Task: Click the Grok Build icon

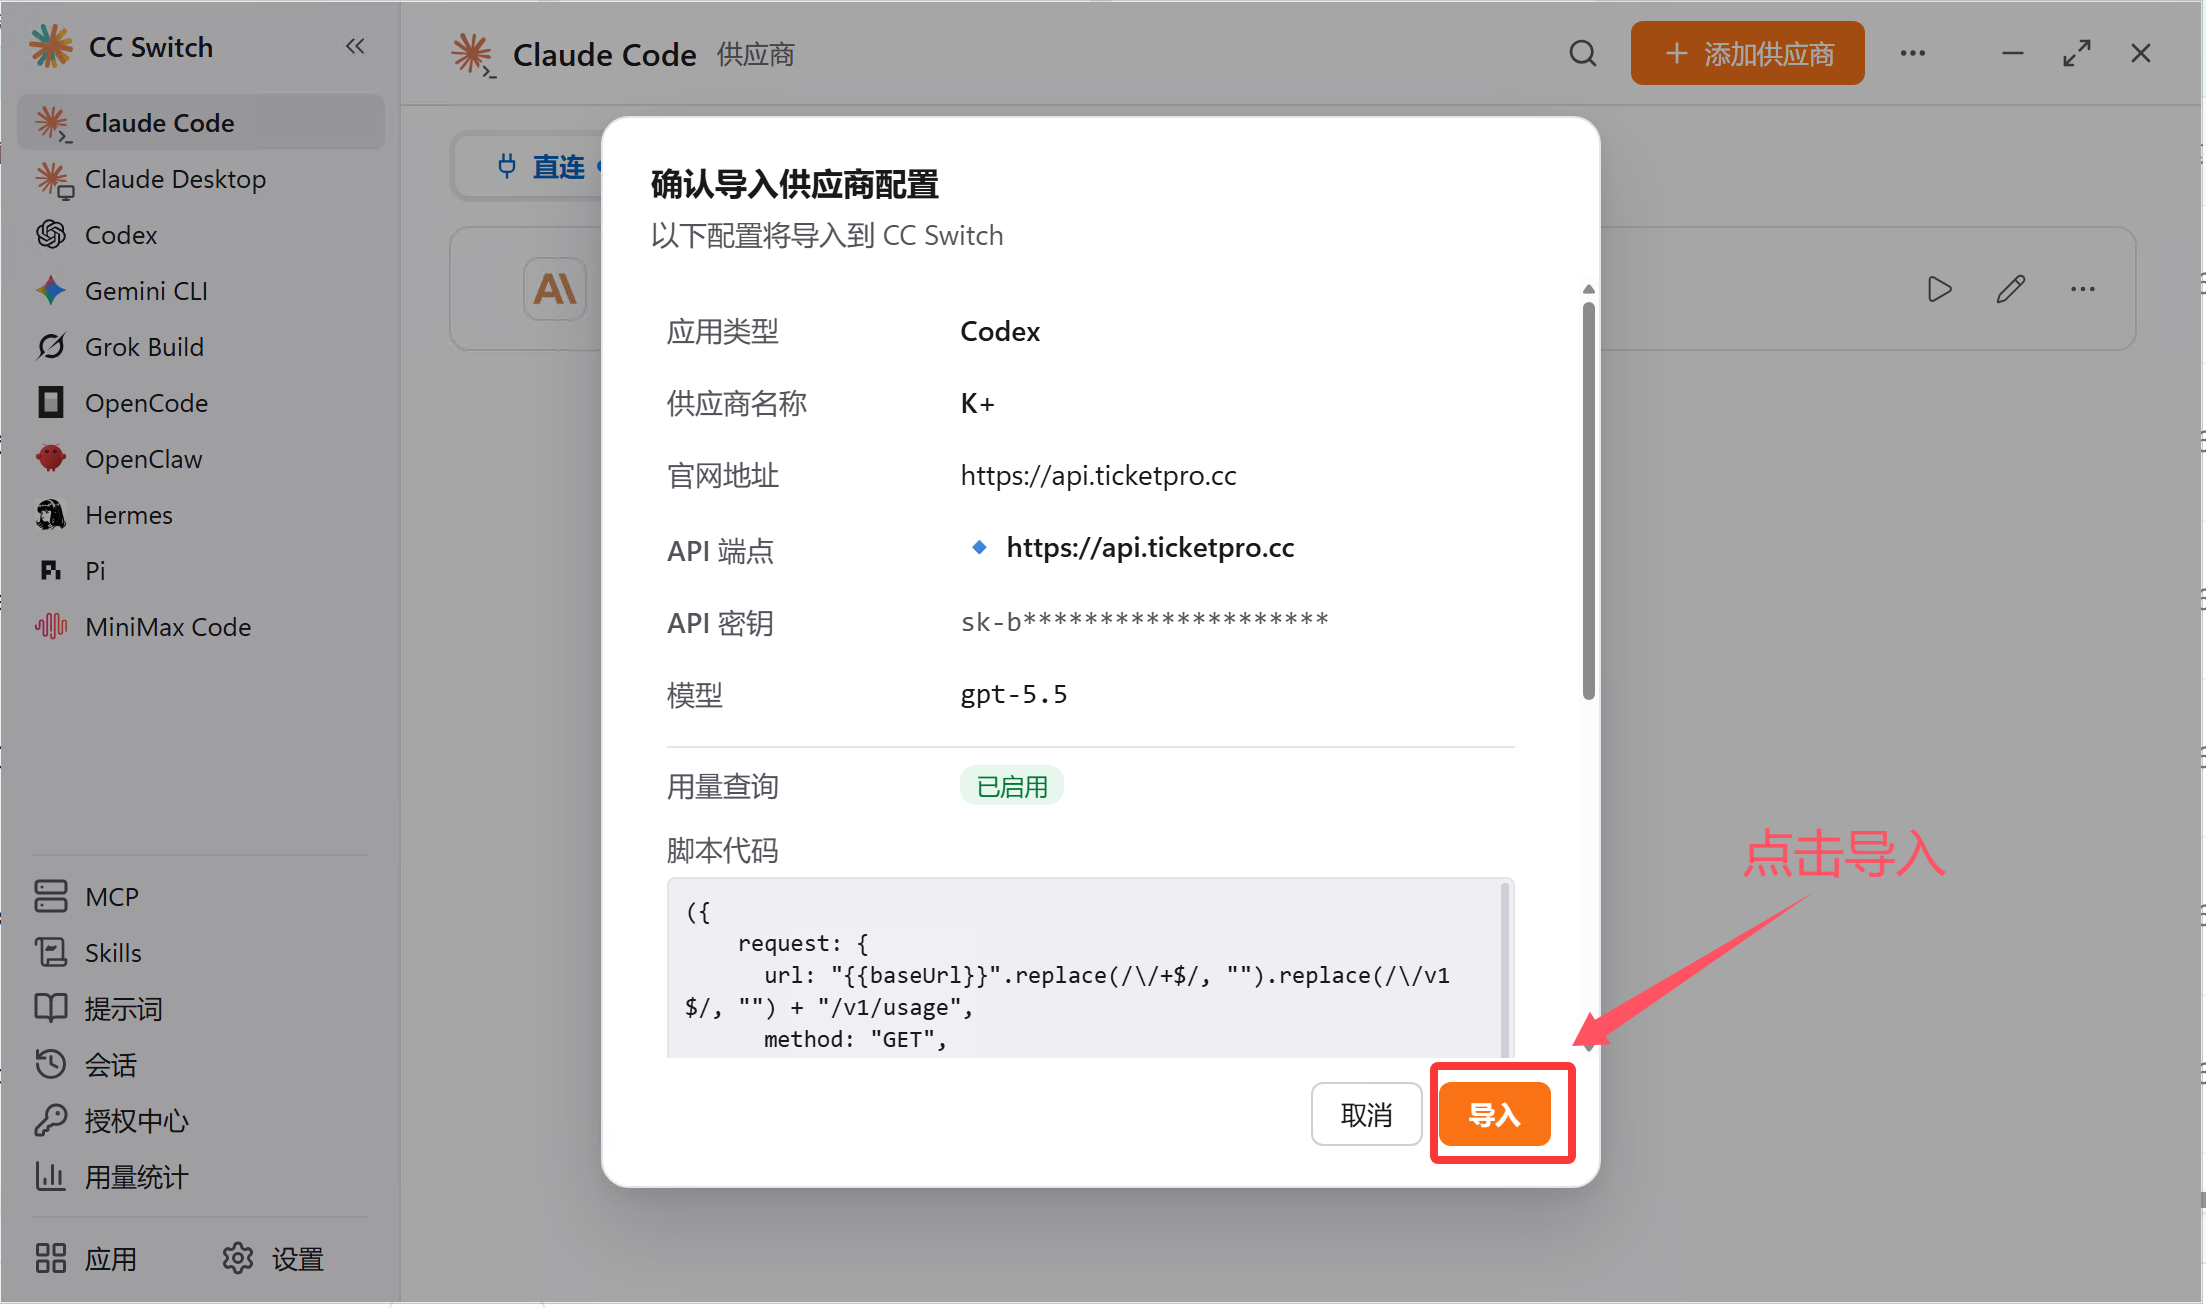Action: [x=51, y=347]
